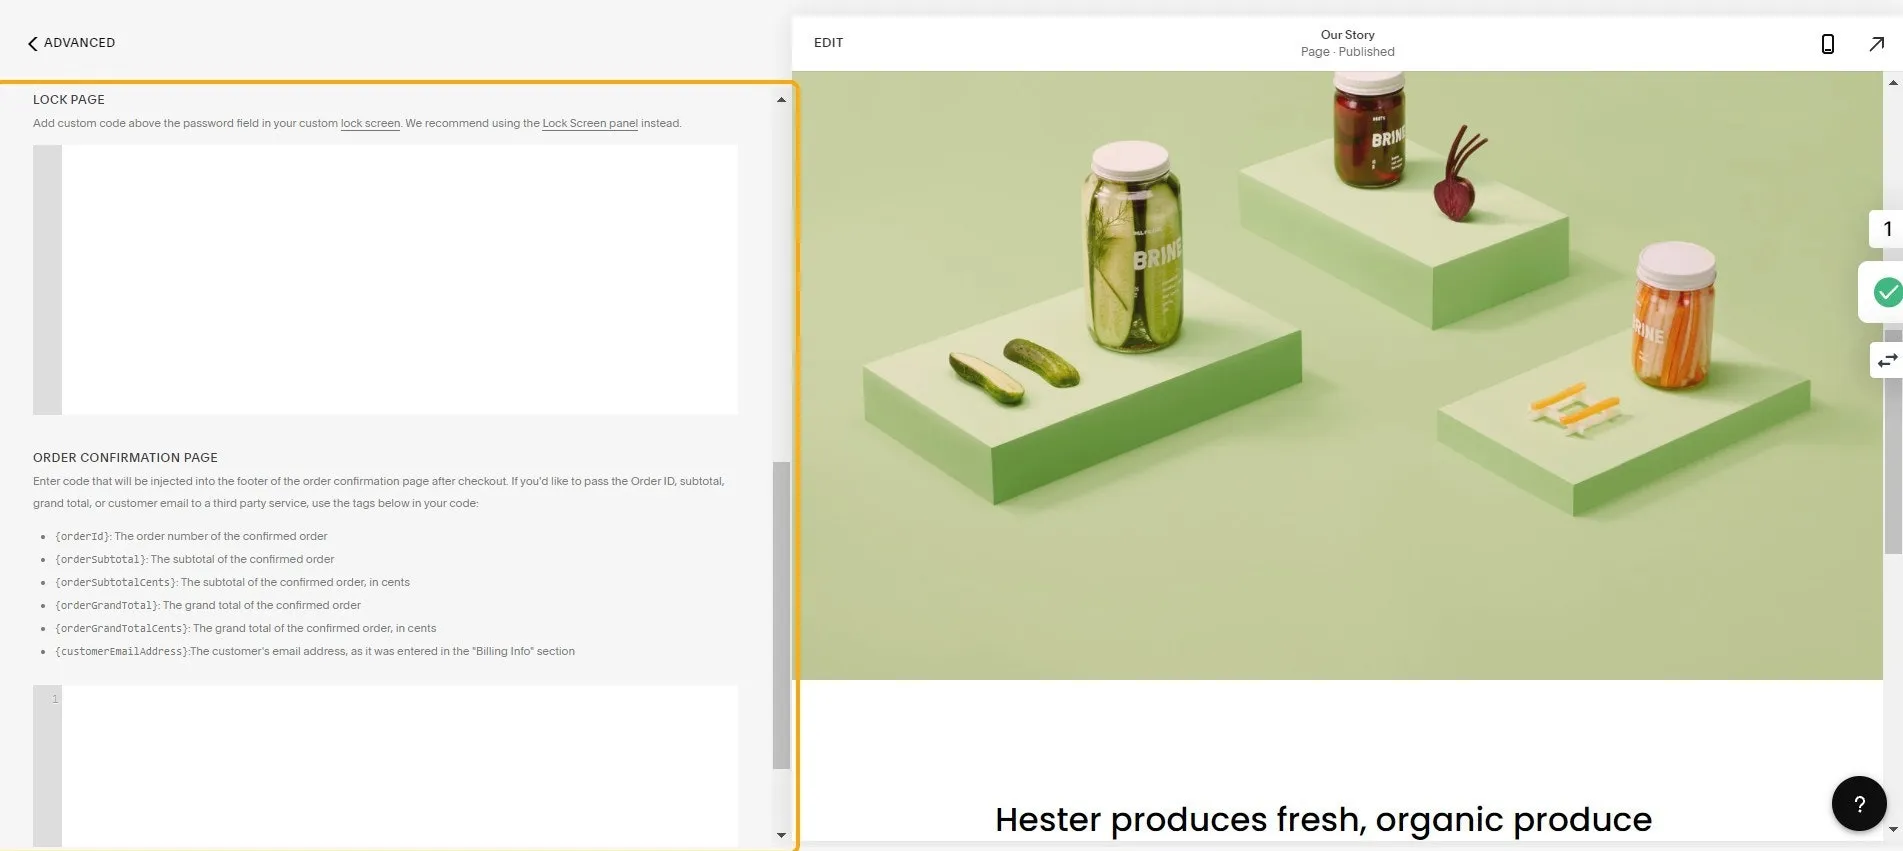The height and width of the screenshot is (851, 1903).
Task: Select the {orderSubtotal} tag line
Action: [x=194, y=560]
